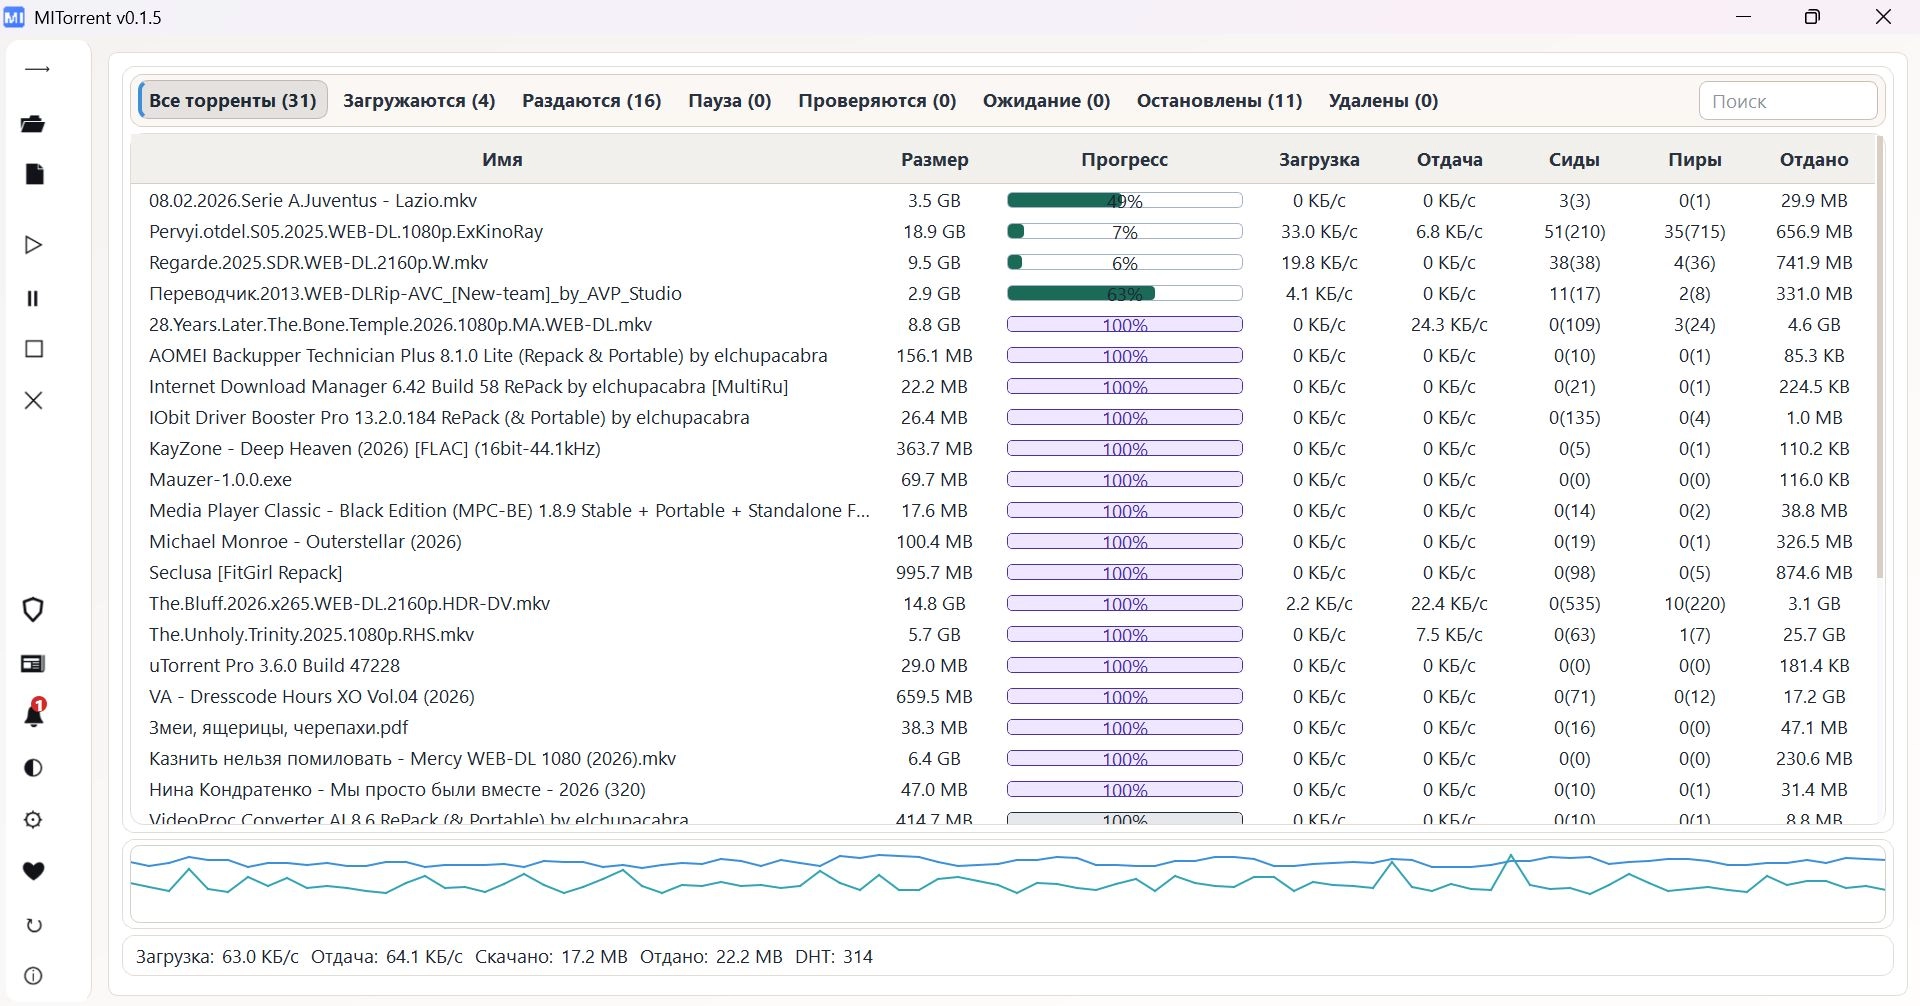
Task: Click the circular refresh arrow icon
Action: [x=34, y=925]
